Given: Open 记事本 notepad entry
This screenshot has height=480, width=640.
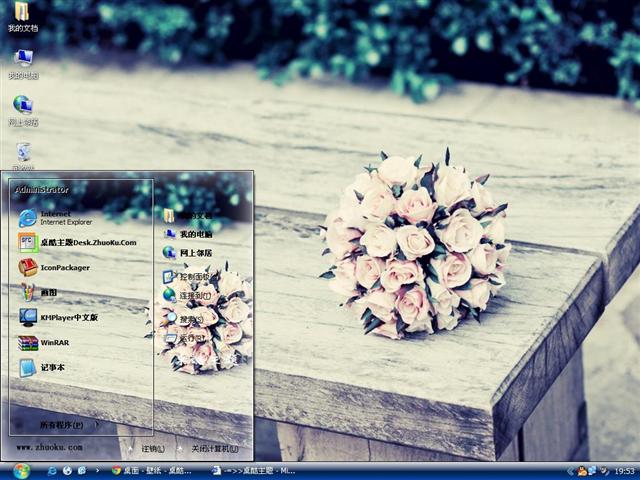Looking at the screenshot, I should point(42,368).
